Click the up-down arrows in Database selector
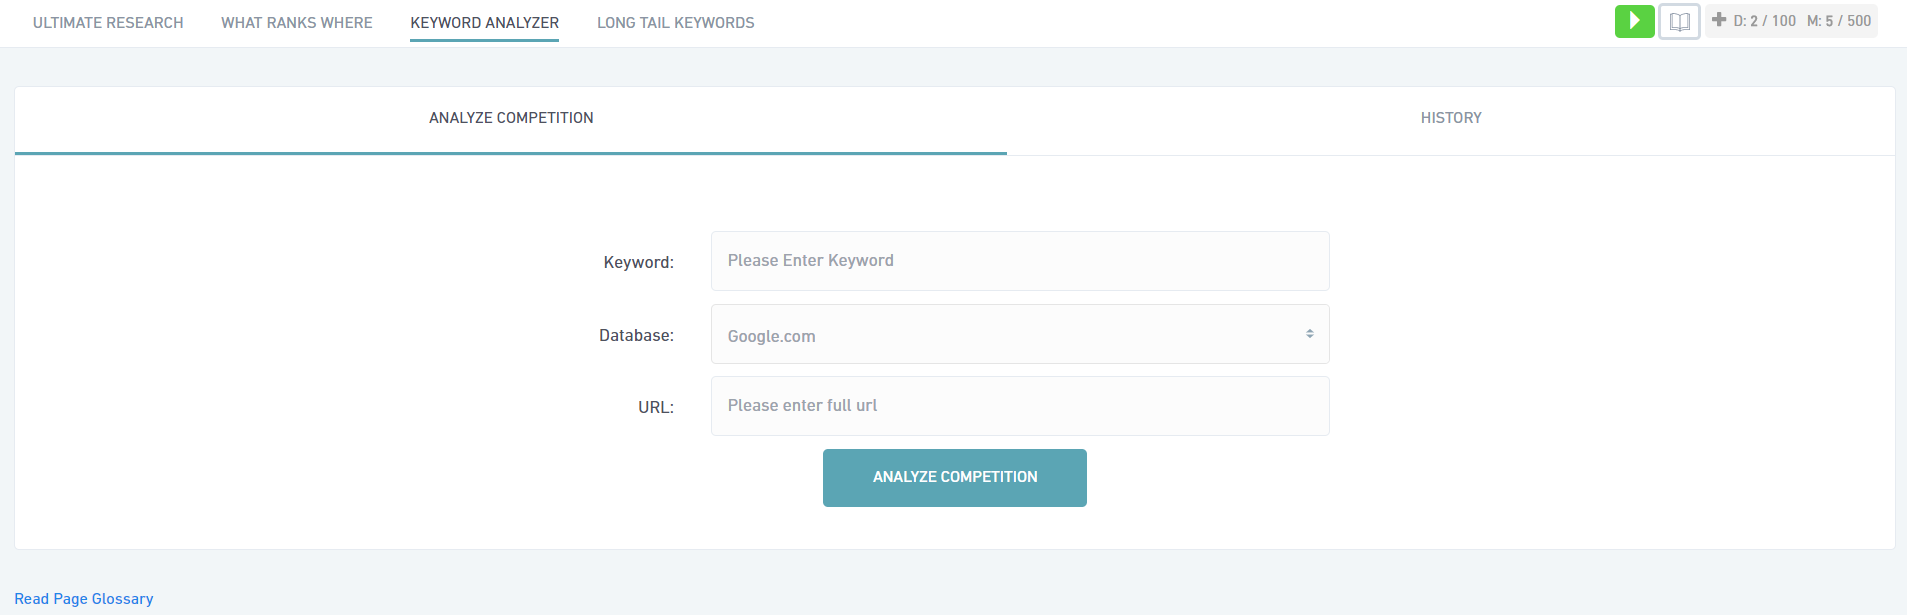Viewport: 1907px width, 615px height. point(1309,334)
